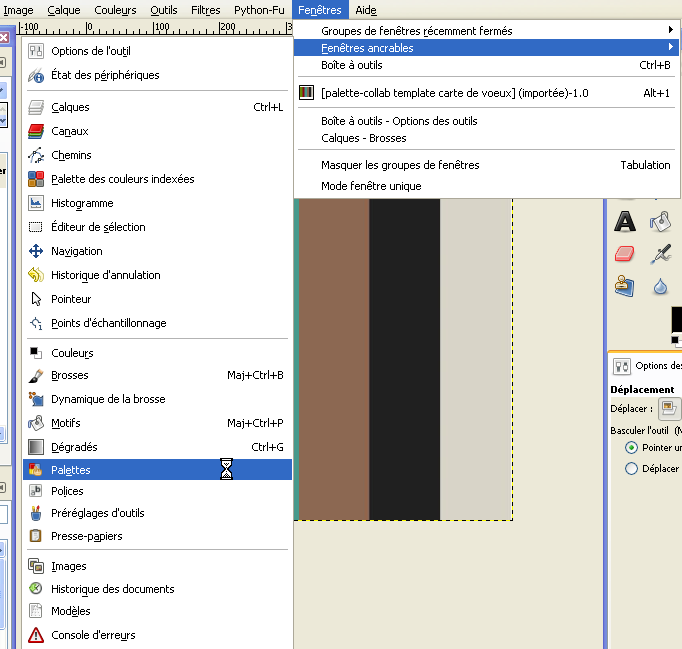Click the Pointeur cursor icon
The height and width of the screenshot is (649, 682).
[36, 299]
